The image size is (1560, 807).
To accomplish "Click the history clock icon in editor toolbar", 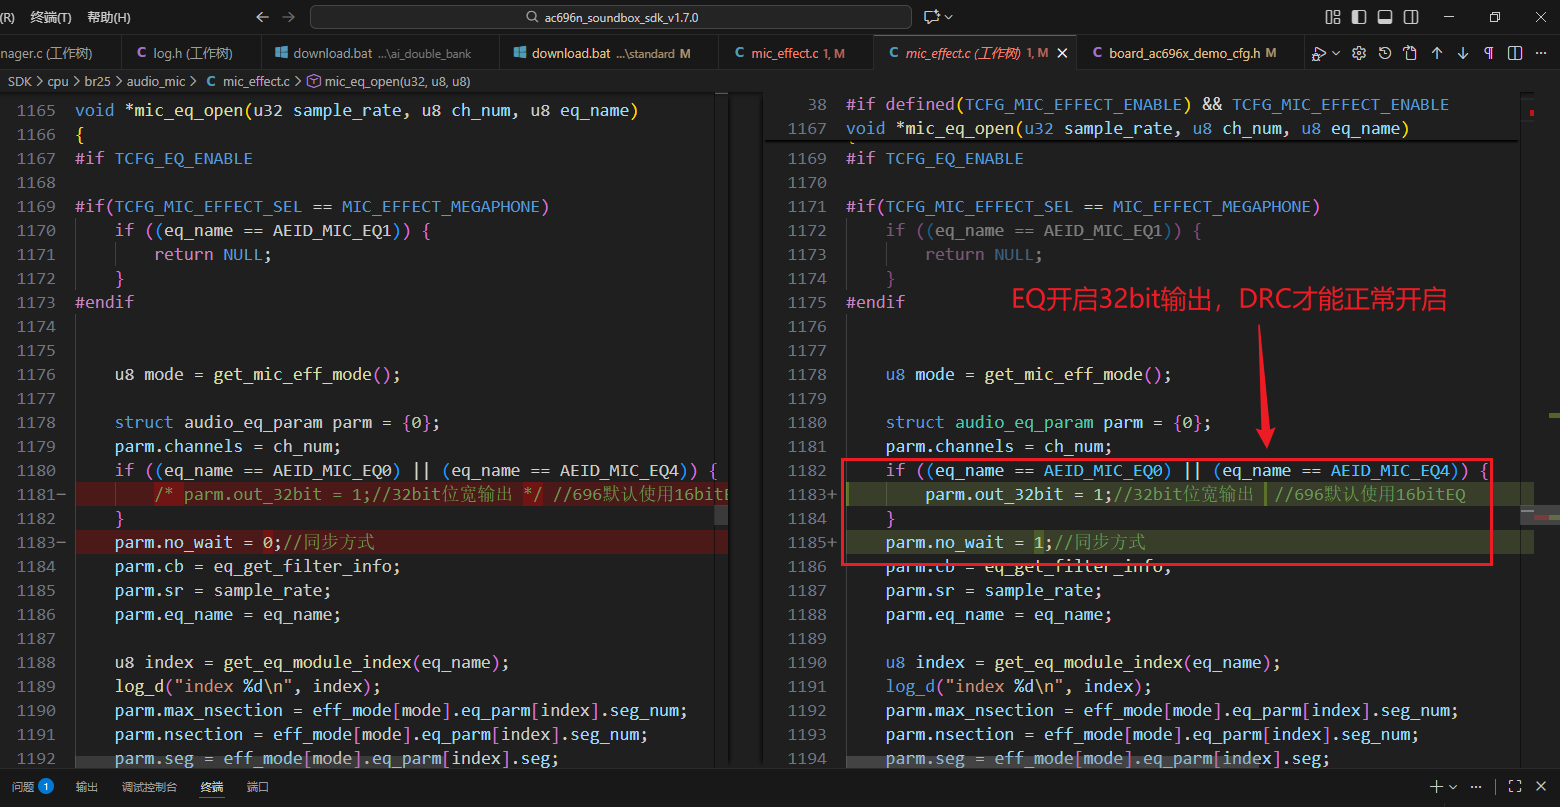I will 1385,53.
